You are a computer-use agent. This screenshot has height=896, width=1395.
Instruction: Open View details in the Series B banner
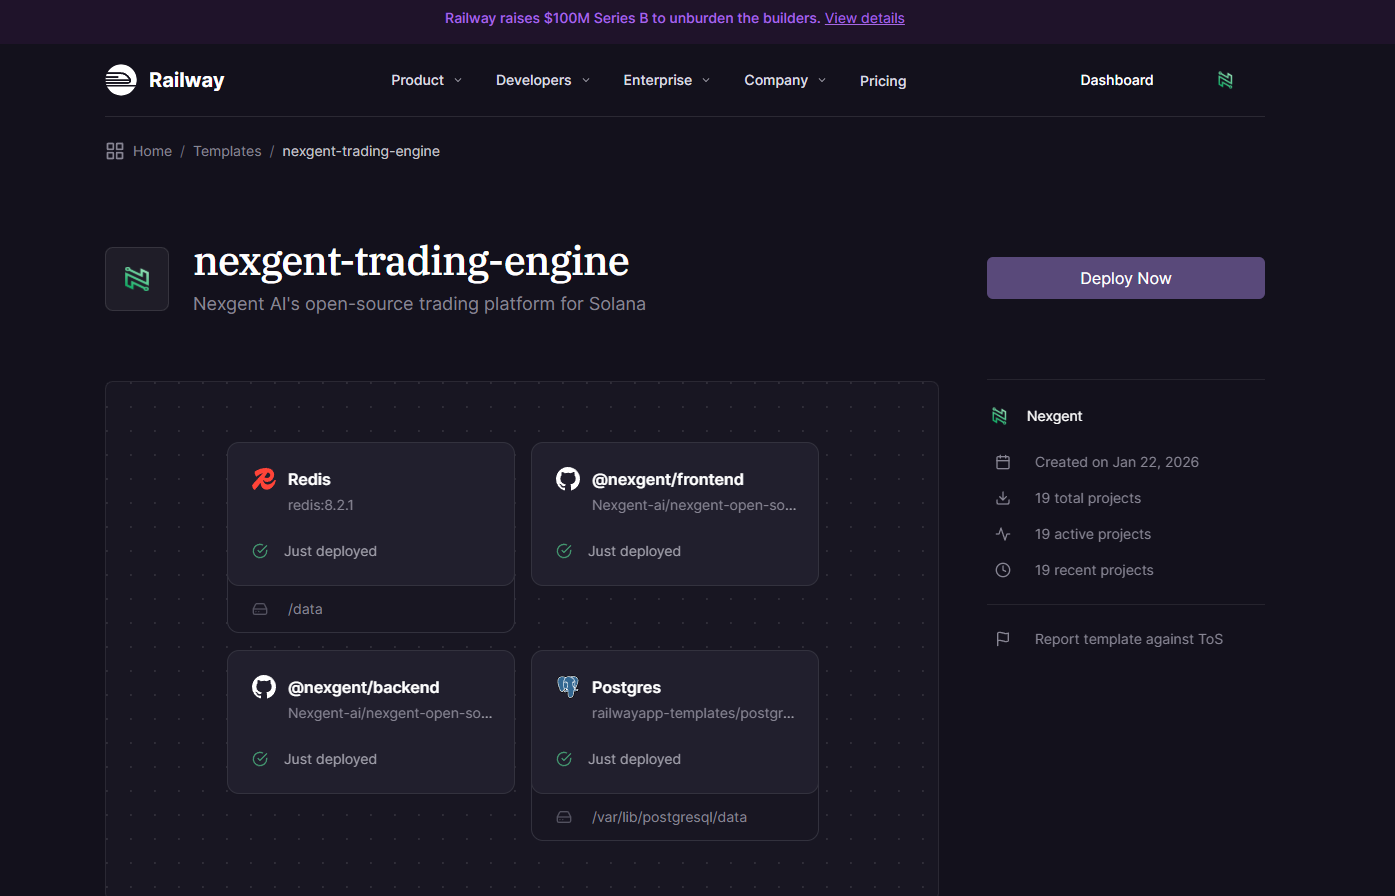click(864, 17)
